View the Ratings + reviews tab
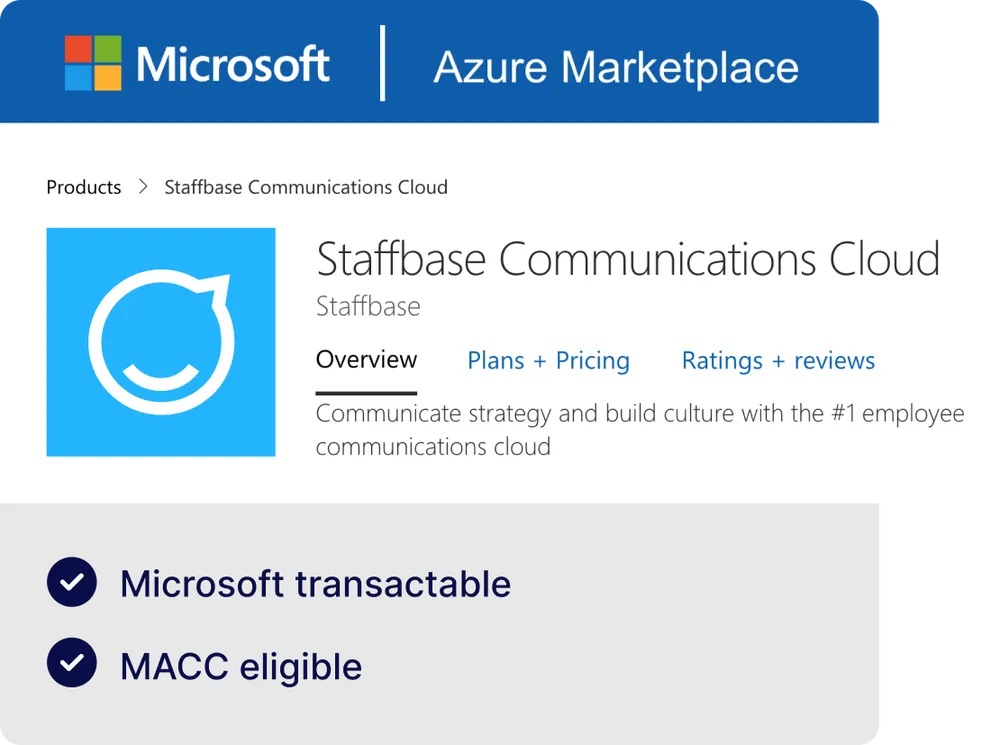Screen dimensions: 1000x745 [778, 361]
